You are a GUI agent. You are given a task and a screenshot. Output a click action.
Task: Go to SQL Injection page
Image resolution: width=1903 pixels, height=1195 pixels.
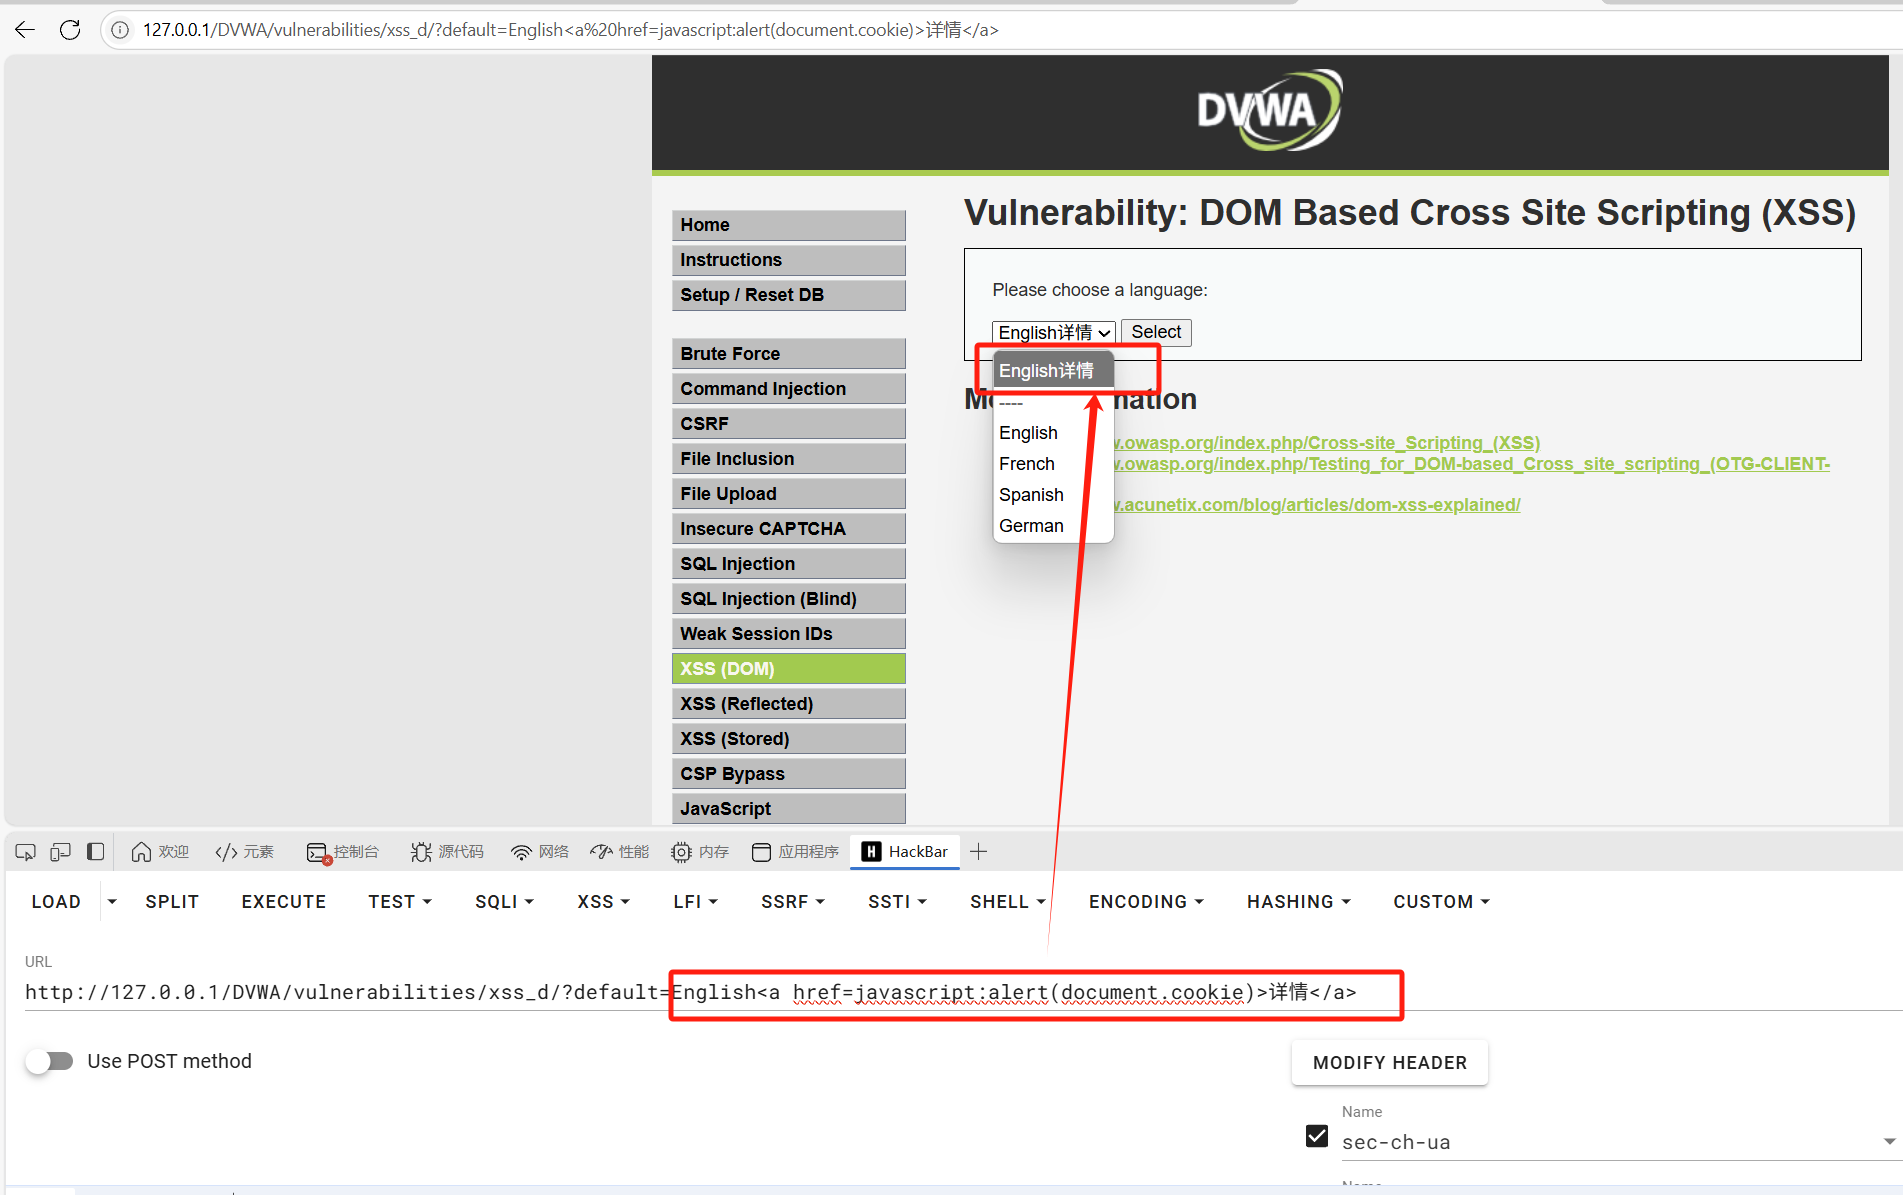coord(789,564)
